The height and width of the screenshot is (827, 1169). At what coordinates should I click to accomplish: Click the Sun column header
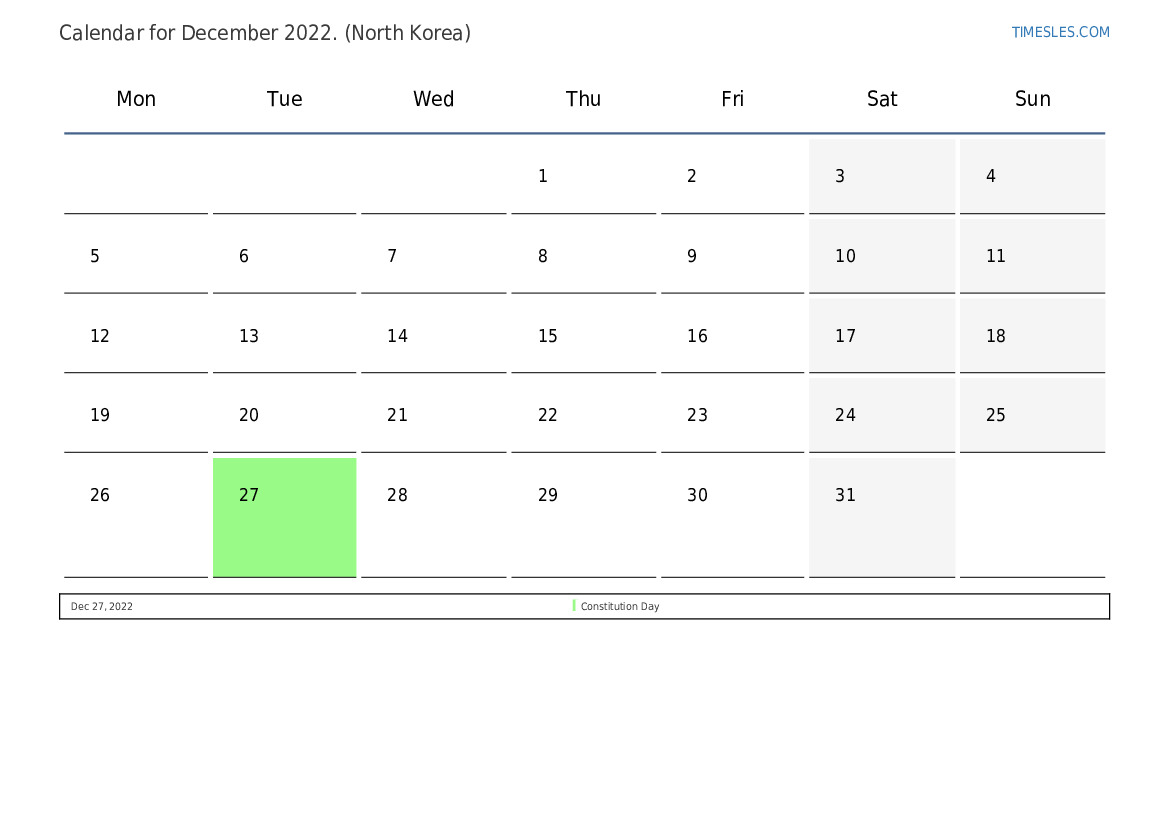[x=1033, y=98]
